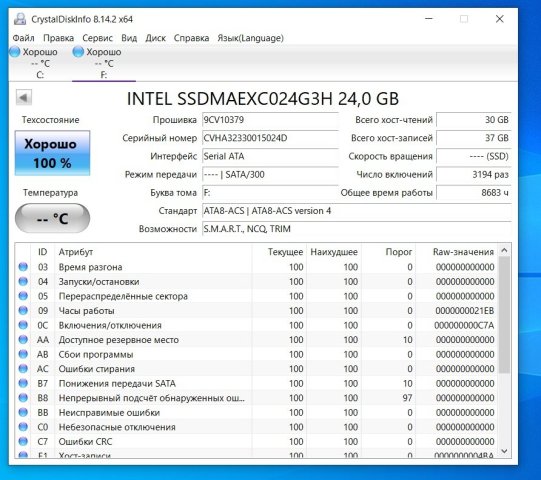Viewport: 541px width, 480px height.
Task: Click status icon of Включения/отключения row
Action: 23,325
